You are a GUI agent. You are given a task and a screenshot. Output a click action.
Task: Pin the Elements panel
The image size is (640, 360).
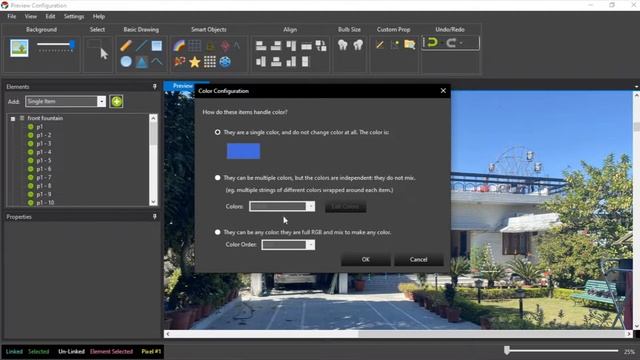154,87
